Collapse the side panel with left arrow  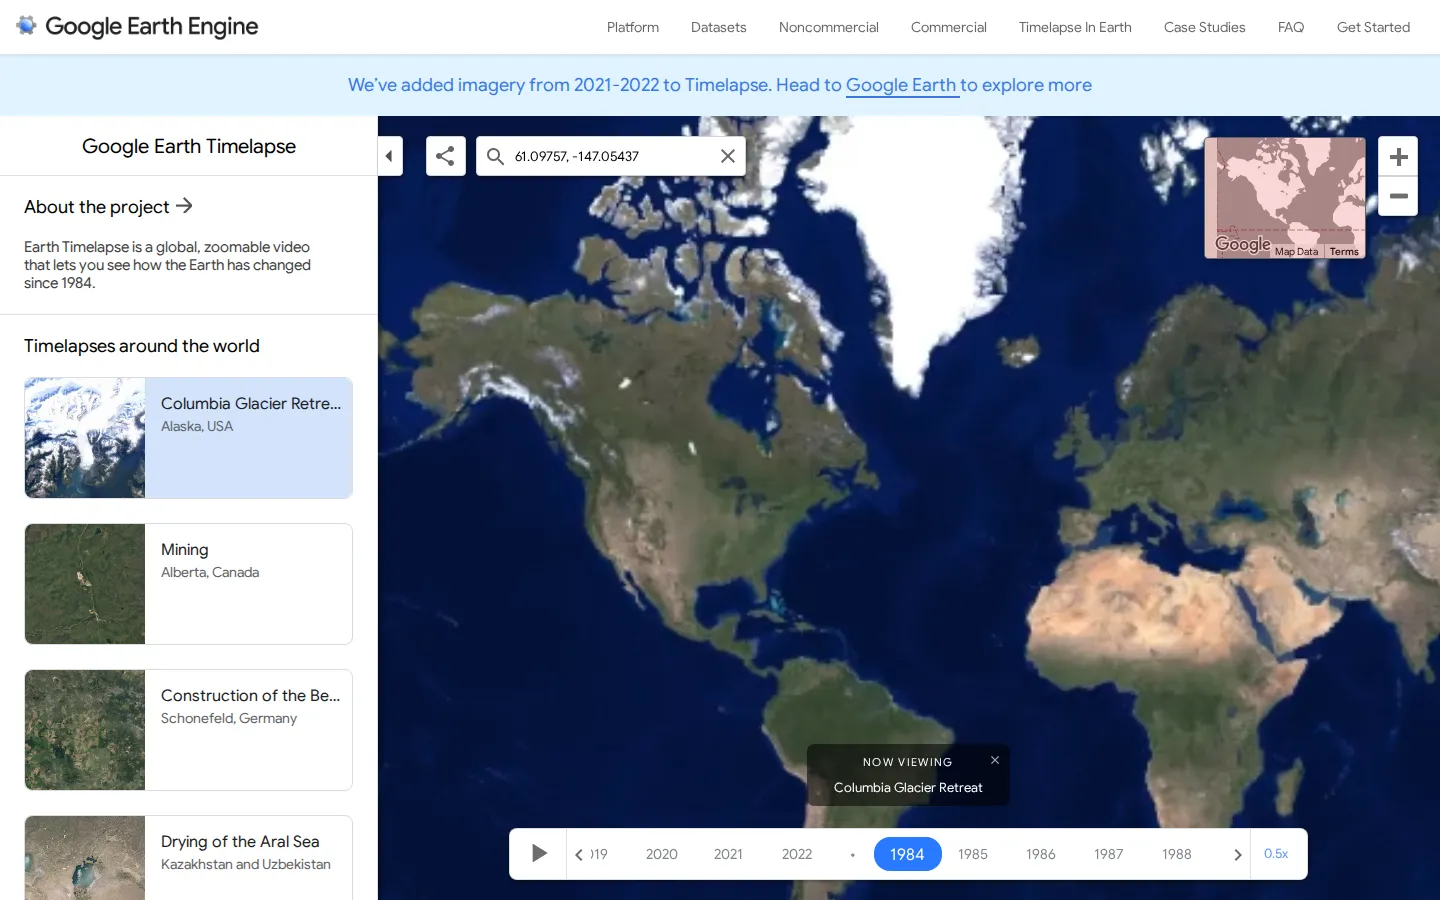390,156
